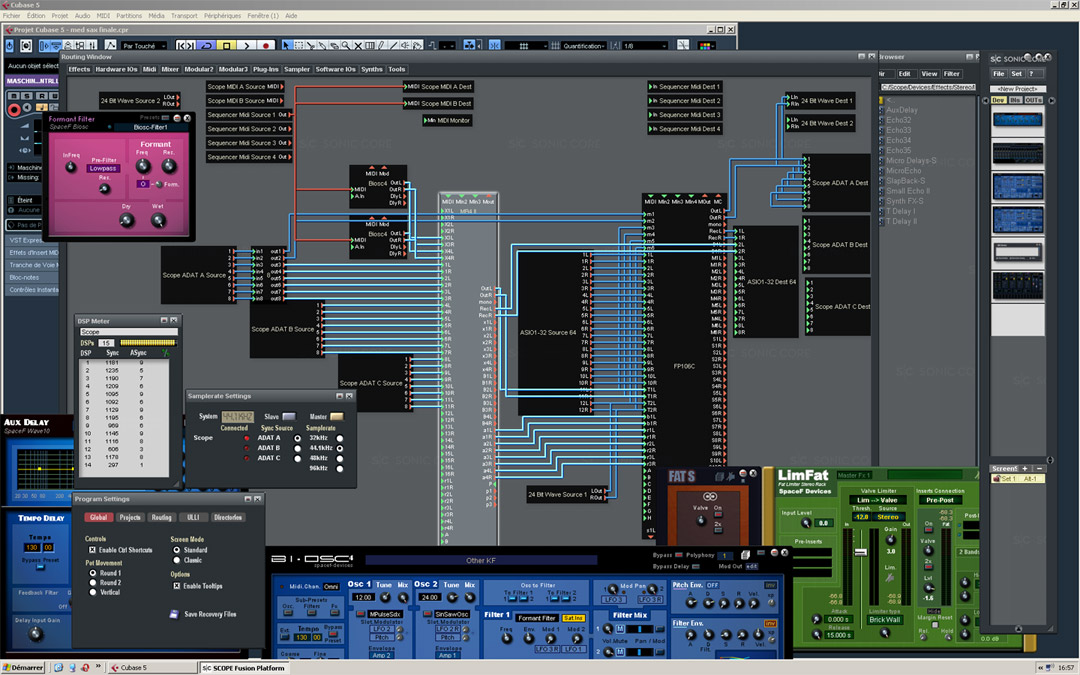Open the Hardware IOs menu in Routing Window
1080x675 pixels.
(x=116, y=70)
